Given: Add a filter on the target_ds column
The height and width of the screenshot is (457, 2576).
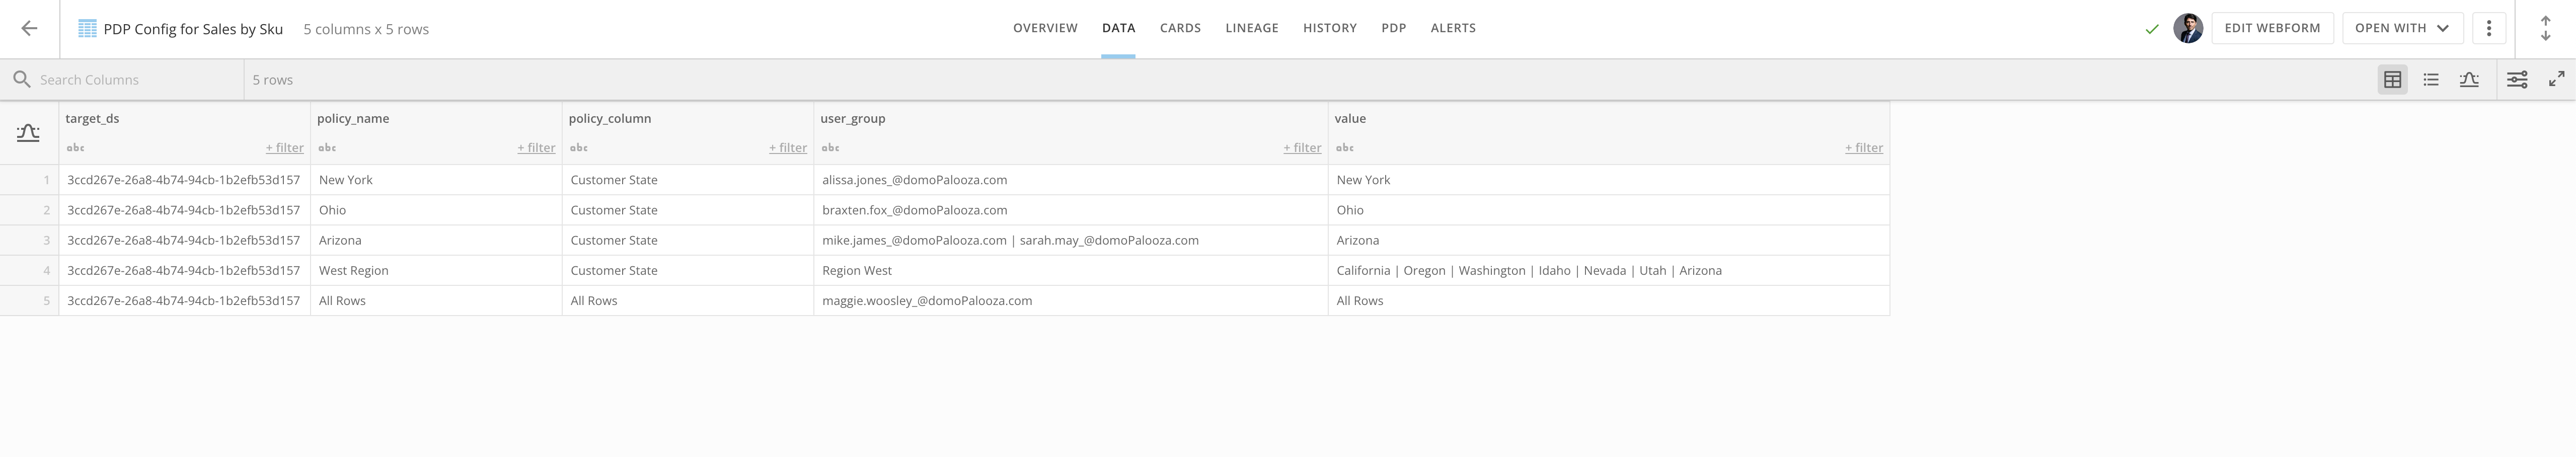Looking at the screenshot, I should click(284, 148).
